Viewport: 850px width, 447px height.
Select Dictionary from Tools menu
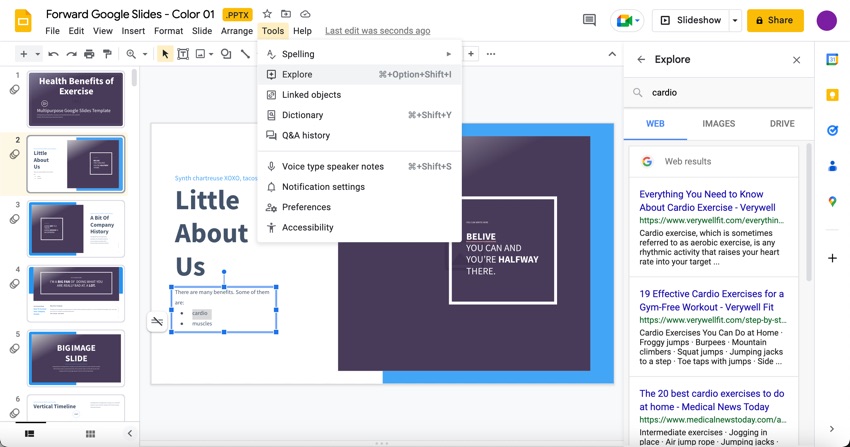[x=302, y=115]
